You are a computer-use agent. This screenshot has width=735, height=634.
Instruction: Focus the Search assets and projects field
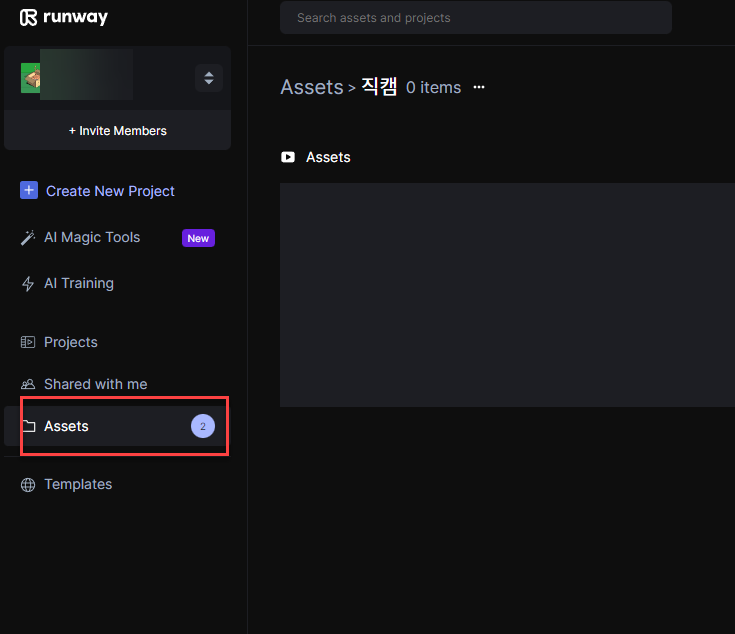tap(475, 18)
